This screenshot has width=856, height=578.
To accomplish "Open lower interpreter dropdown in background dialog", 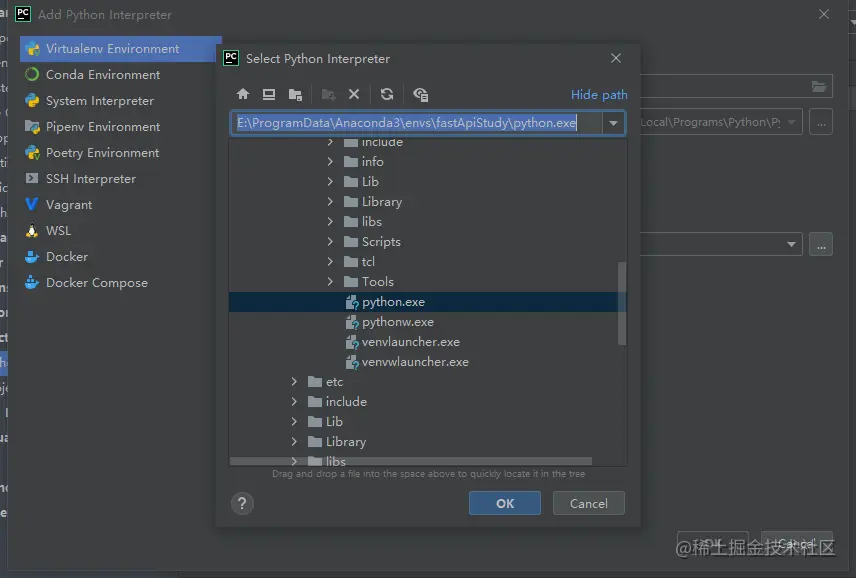I will pos(791,244).
